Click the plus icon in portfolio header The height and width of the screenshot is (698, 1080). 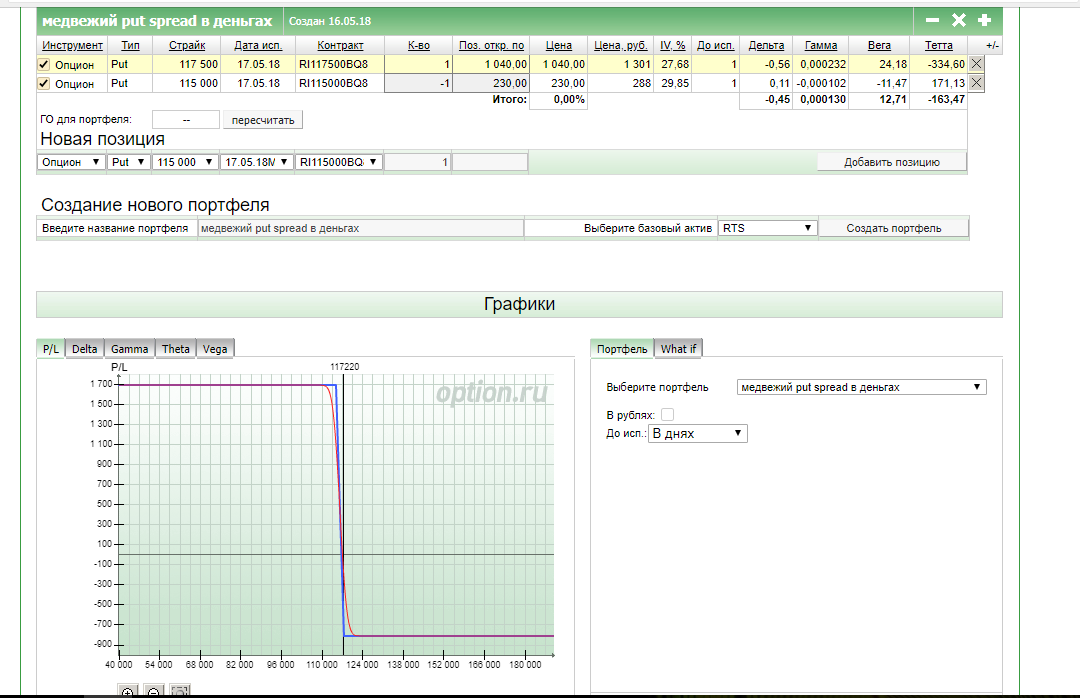click(984, 20)
